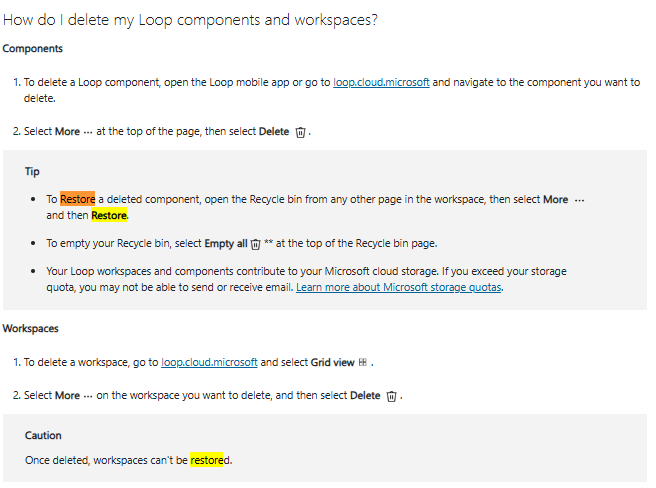Image resolution: width=656 pixels, height=488 pixels.
Task: Open loop.cloud.microsoft link under Workspaces
Action: pos(209,362)
